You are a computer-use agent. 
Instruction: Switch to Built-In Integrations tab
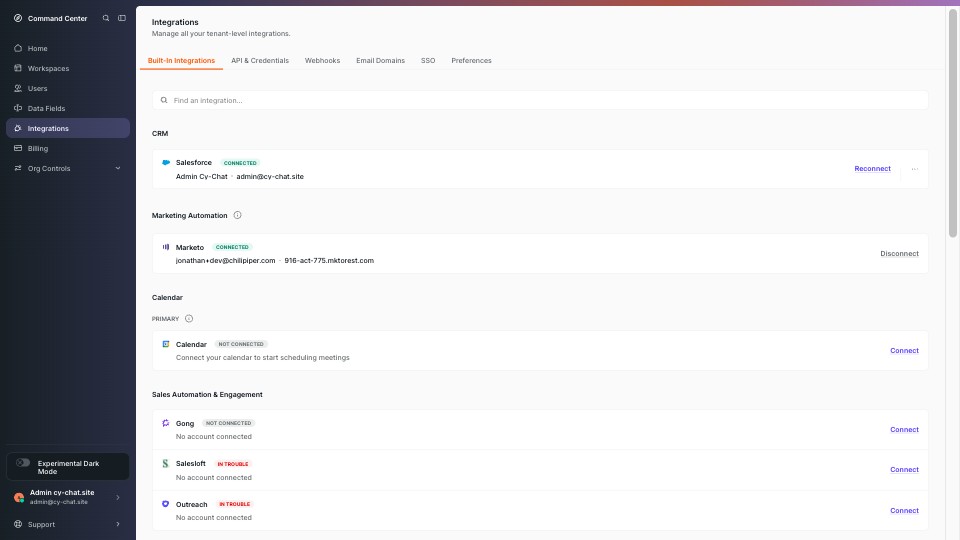(181, 61)
